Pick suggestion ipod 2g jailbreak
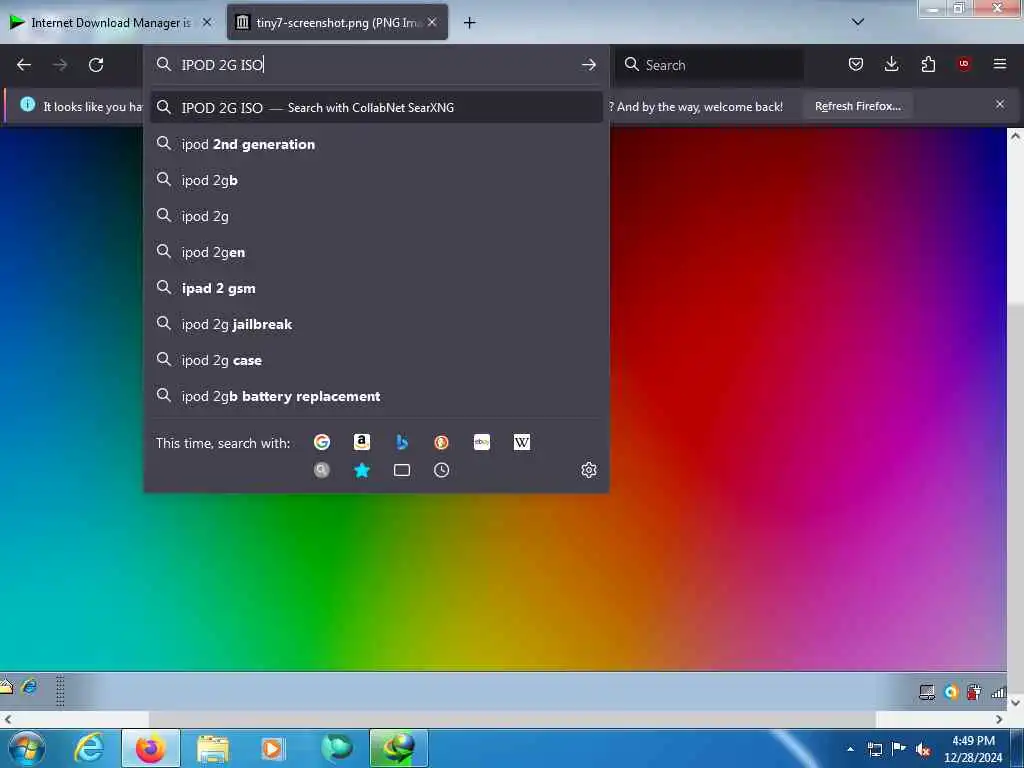The height and width of the screenshot is (768, 1024). pos(376,324)
